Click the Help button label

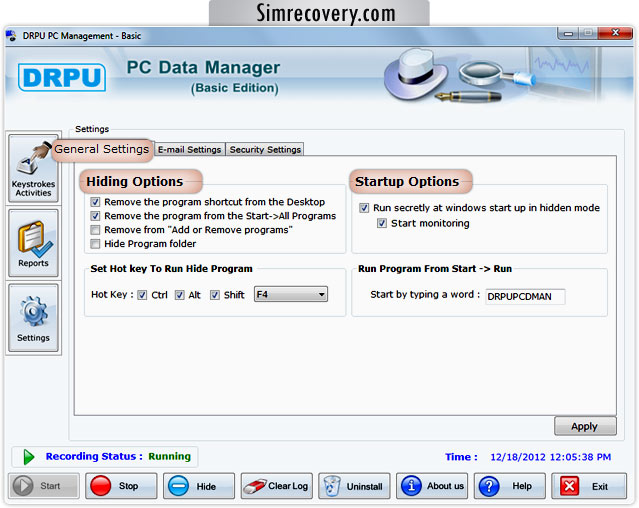pyautogui.click(x=522, y=486)
